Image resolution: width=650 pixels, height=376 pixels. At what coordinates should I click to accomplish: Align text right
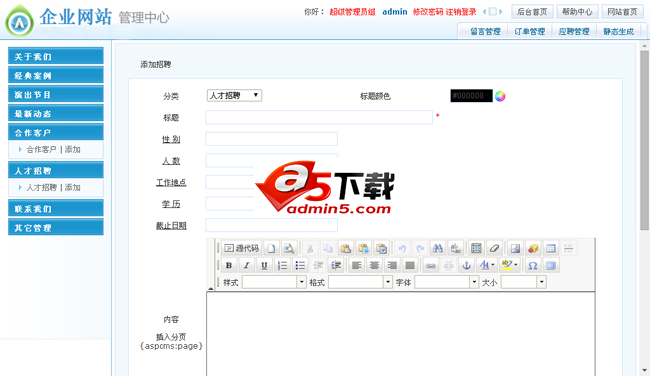[x=392, y=265]
